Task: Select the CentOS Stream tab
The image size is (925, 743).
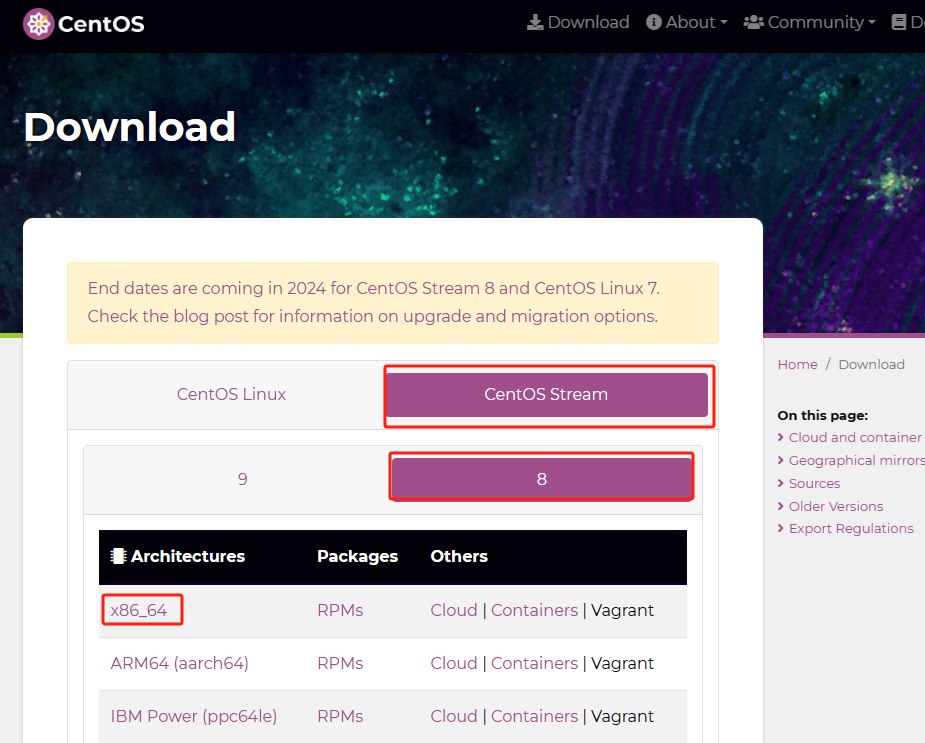Action: click(x=546, y=394)
